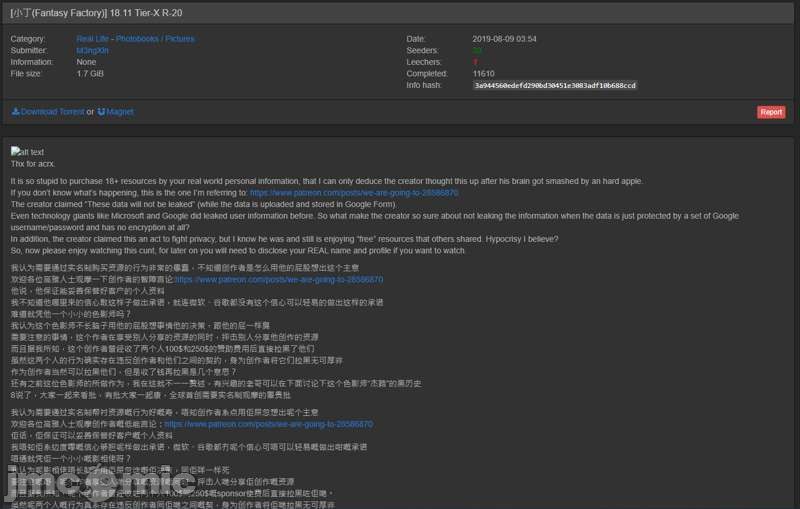This screenshot has height=509, width=800.
Task: Click the download icon beside Download Torrent
Action: (15, 112)
